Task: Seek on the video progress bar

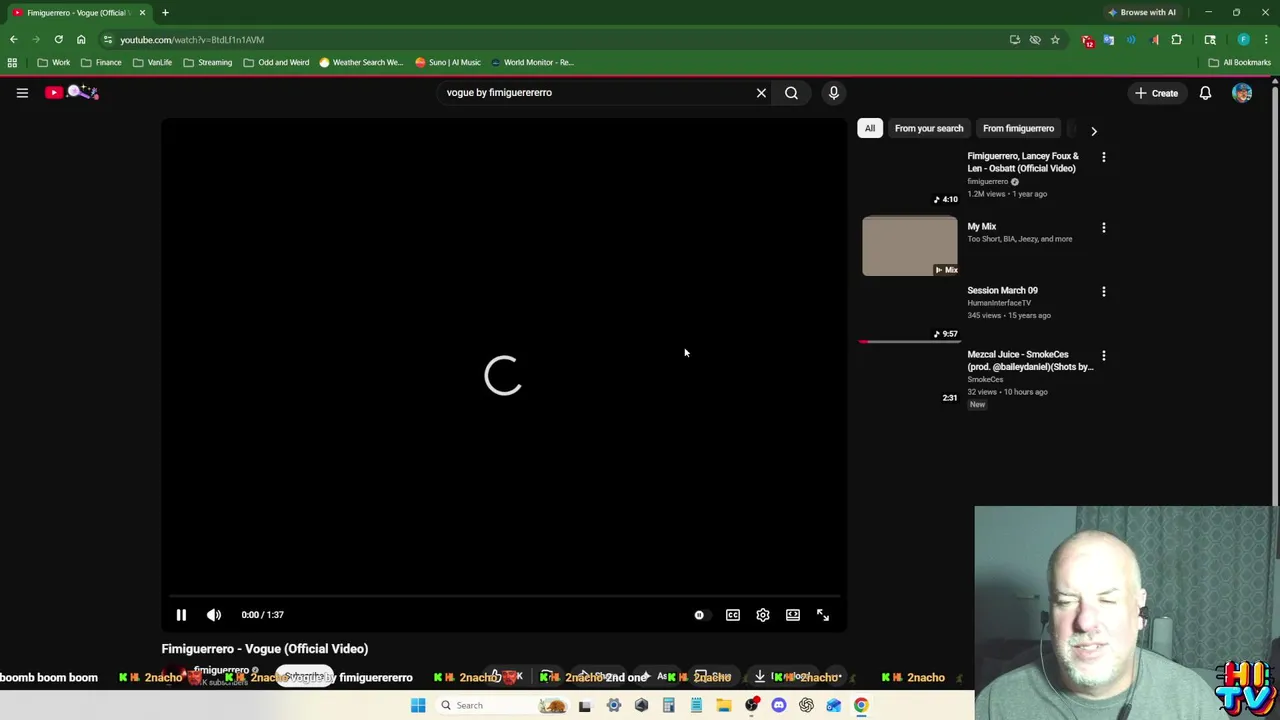Action: pos(504,596)
